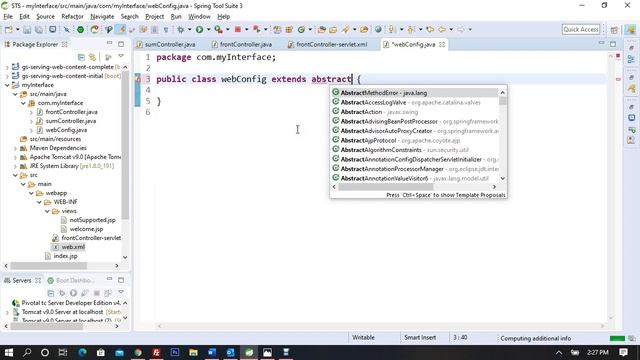Viewport: 640px width, 360px height.
Task: Click the autocomplete popup vertical scrollbar
Action: point(502,136)
